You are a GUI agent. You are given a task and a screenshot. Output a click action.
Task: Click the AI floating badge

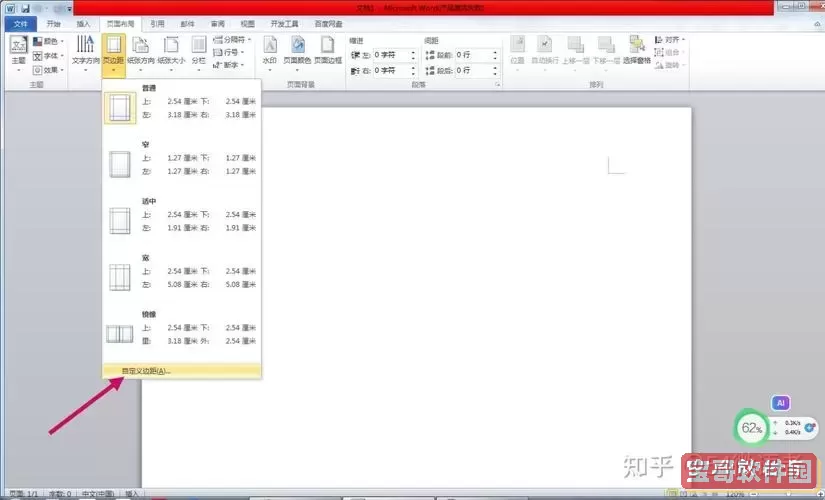pos(781,403)
